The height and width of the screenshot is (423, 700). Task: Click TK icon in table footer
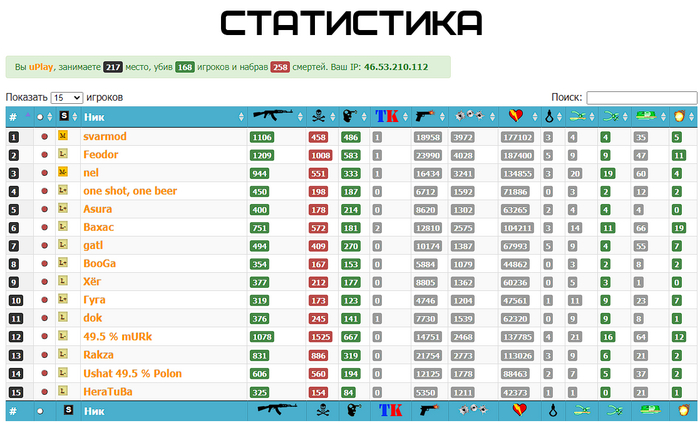pos(390,410)
